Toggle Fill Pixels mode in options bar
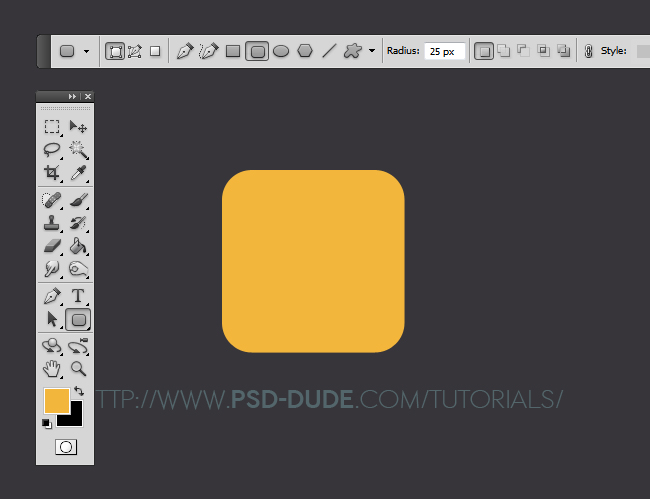The width and height of the screenshot is (650, 499). point(155,51)
